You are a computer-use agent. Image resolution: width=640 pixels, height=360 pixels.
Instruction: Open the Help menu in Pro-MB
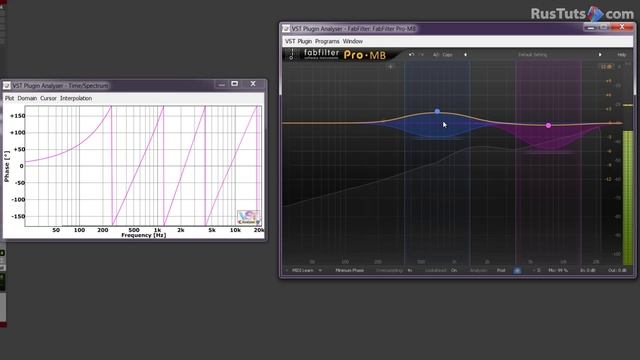coord(622,54)
